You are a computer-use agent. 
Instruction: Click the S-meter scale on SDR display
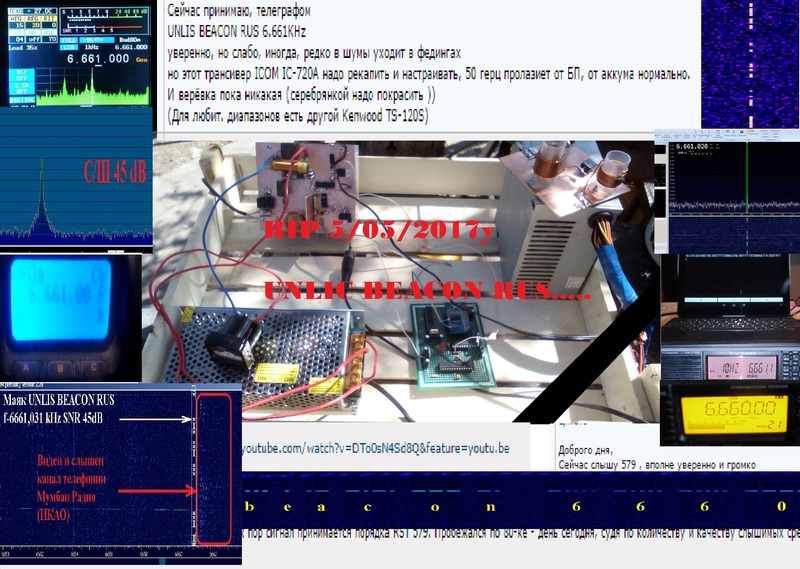pos(105,21)
